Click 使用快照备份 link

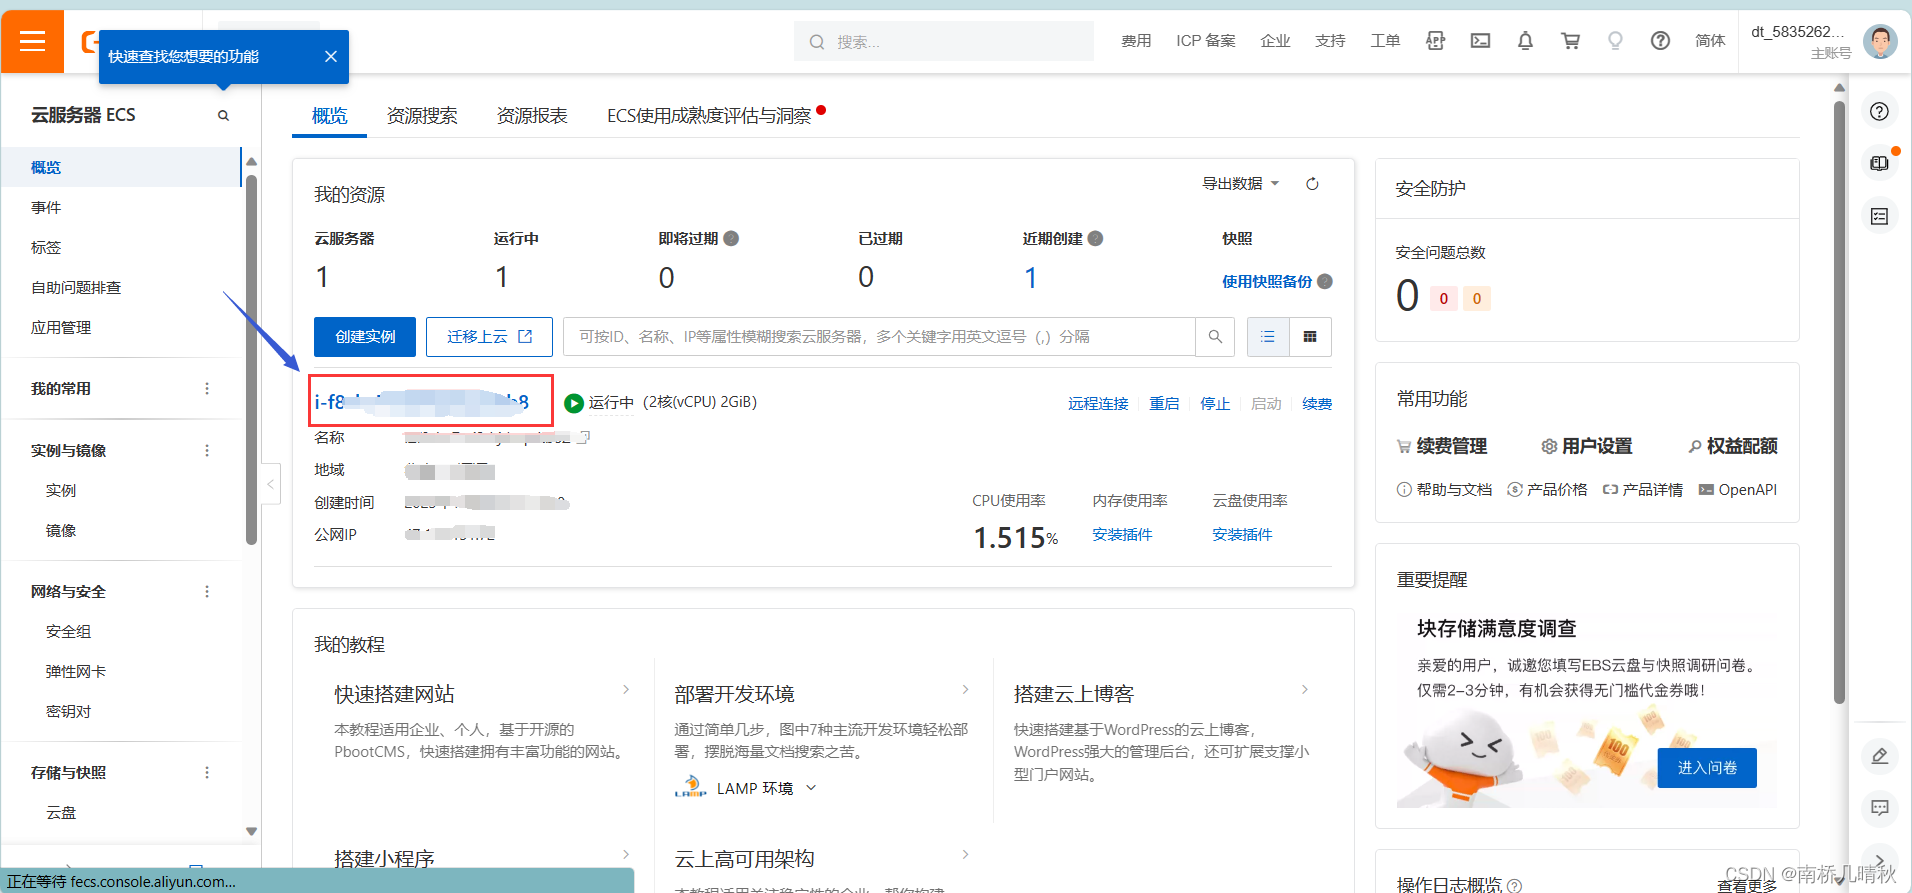click(x=1267, y=282)
